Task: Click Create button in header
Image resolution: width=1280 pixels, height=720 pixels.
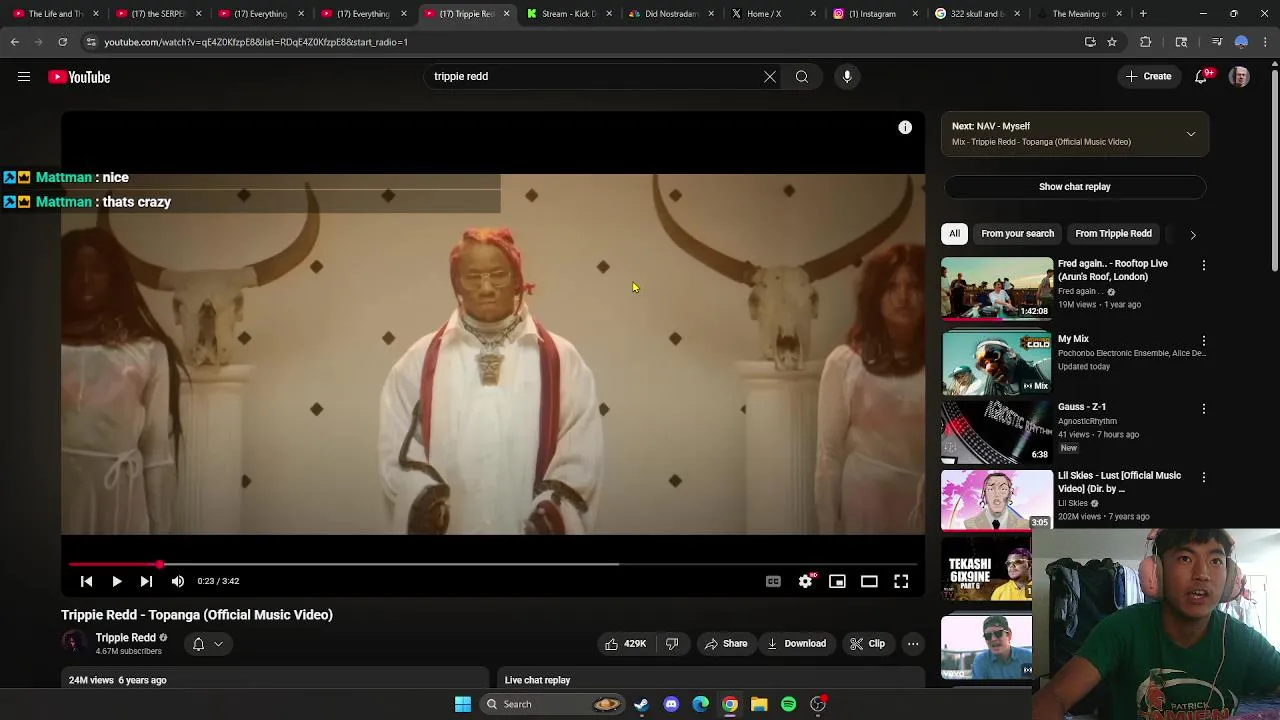Action: [x=1148, y=77]
